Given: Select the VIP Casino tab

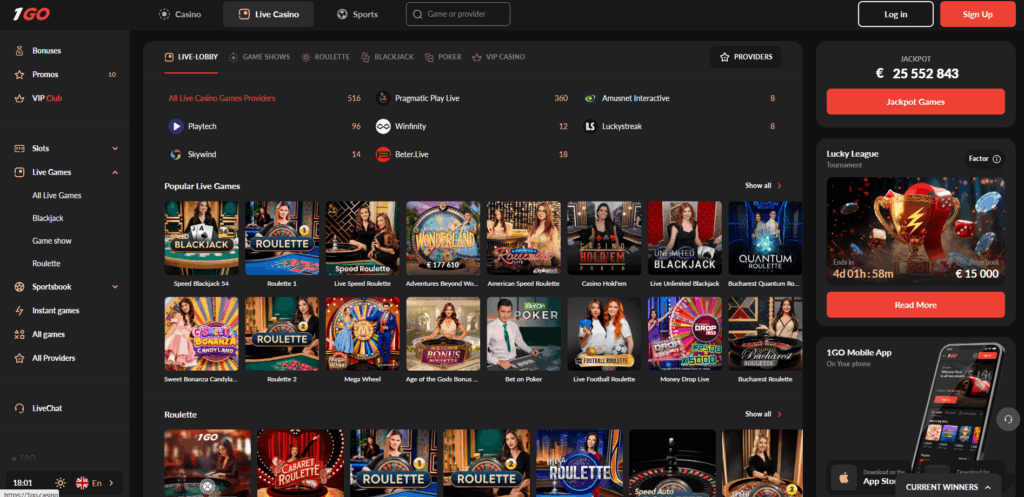Looking at the screenshot, I should [x=498, y=57].
